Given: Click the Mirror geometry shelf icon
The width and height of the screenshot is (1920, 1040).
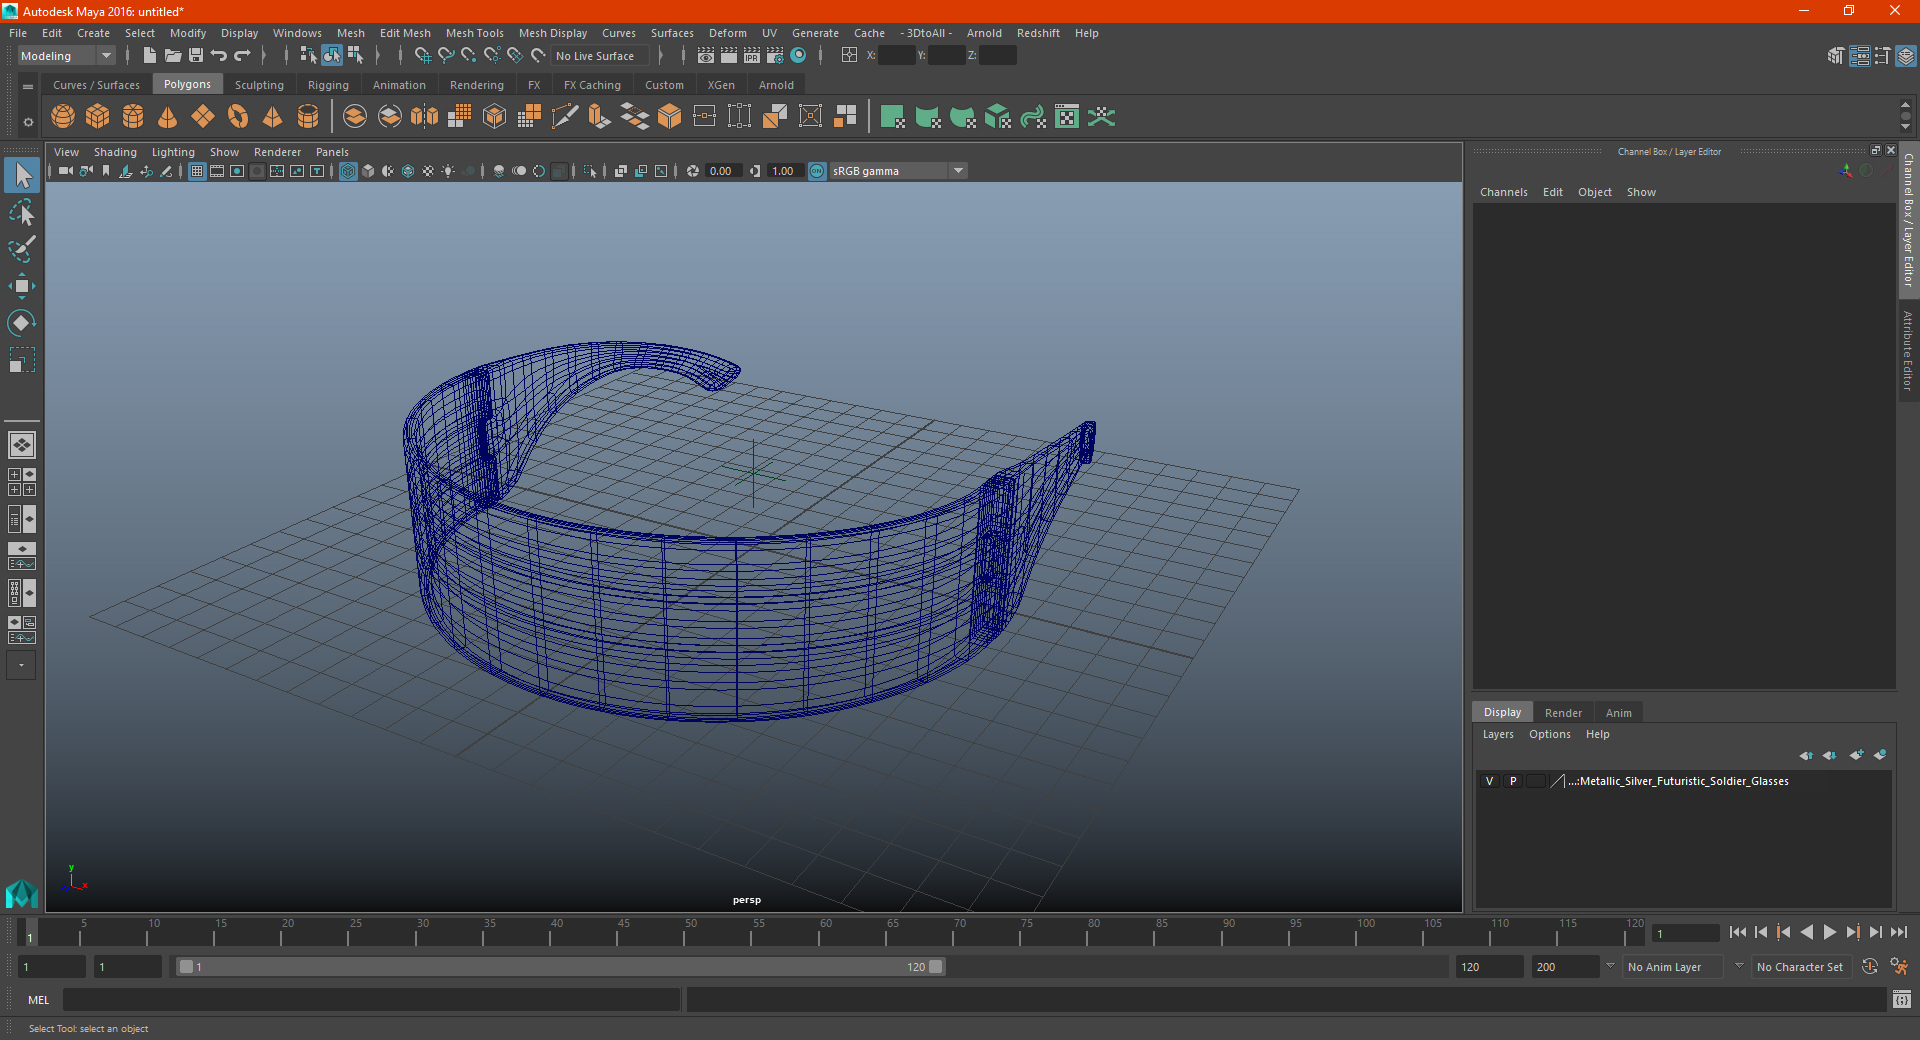Looking at the screenshot, I should pos(425,117).
